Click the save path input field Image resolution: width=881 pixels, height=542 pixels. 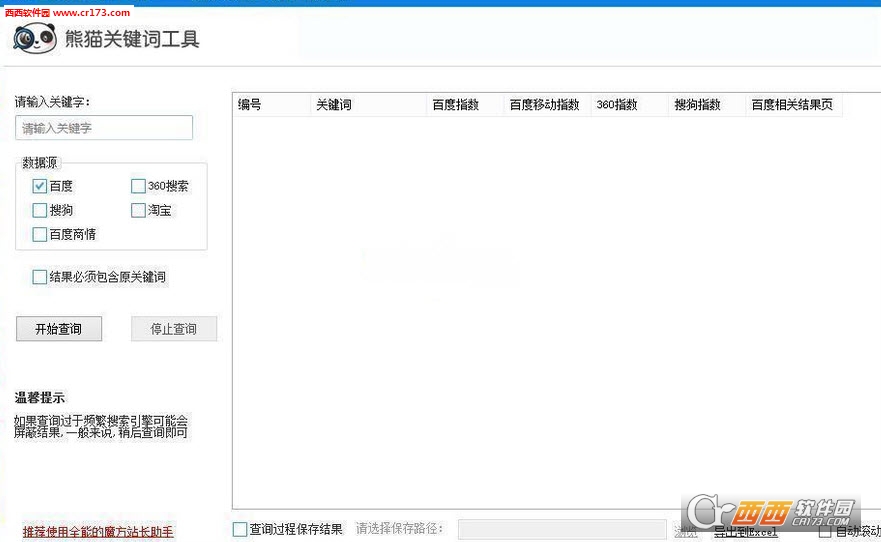click(562, 529)
